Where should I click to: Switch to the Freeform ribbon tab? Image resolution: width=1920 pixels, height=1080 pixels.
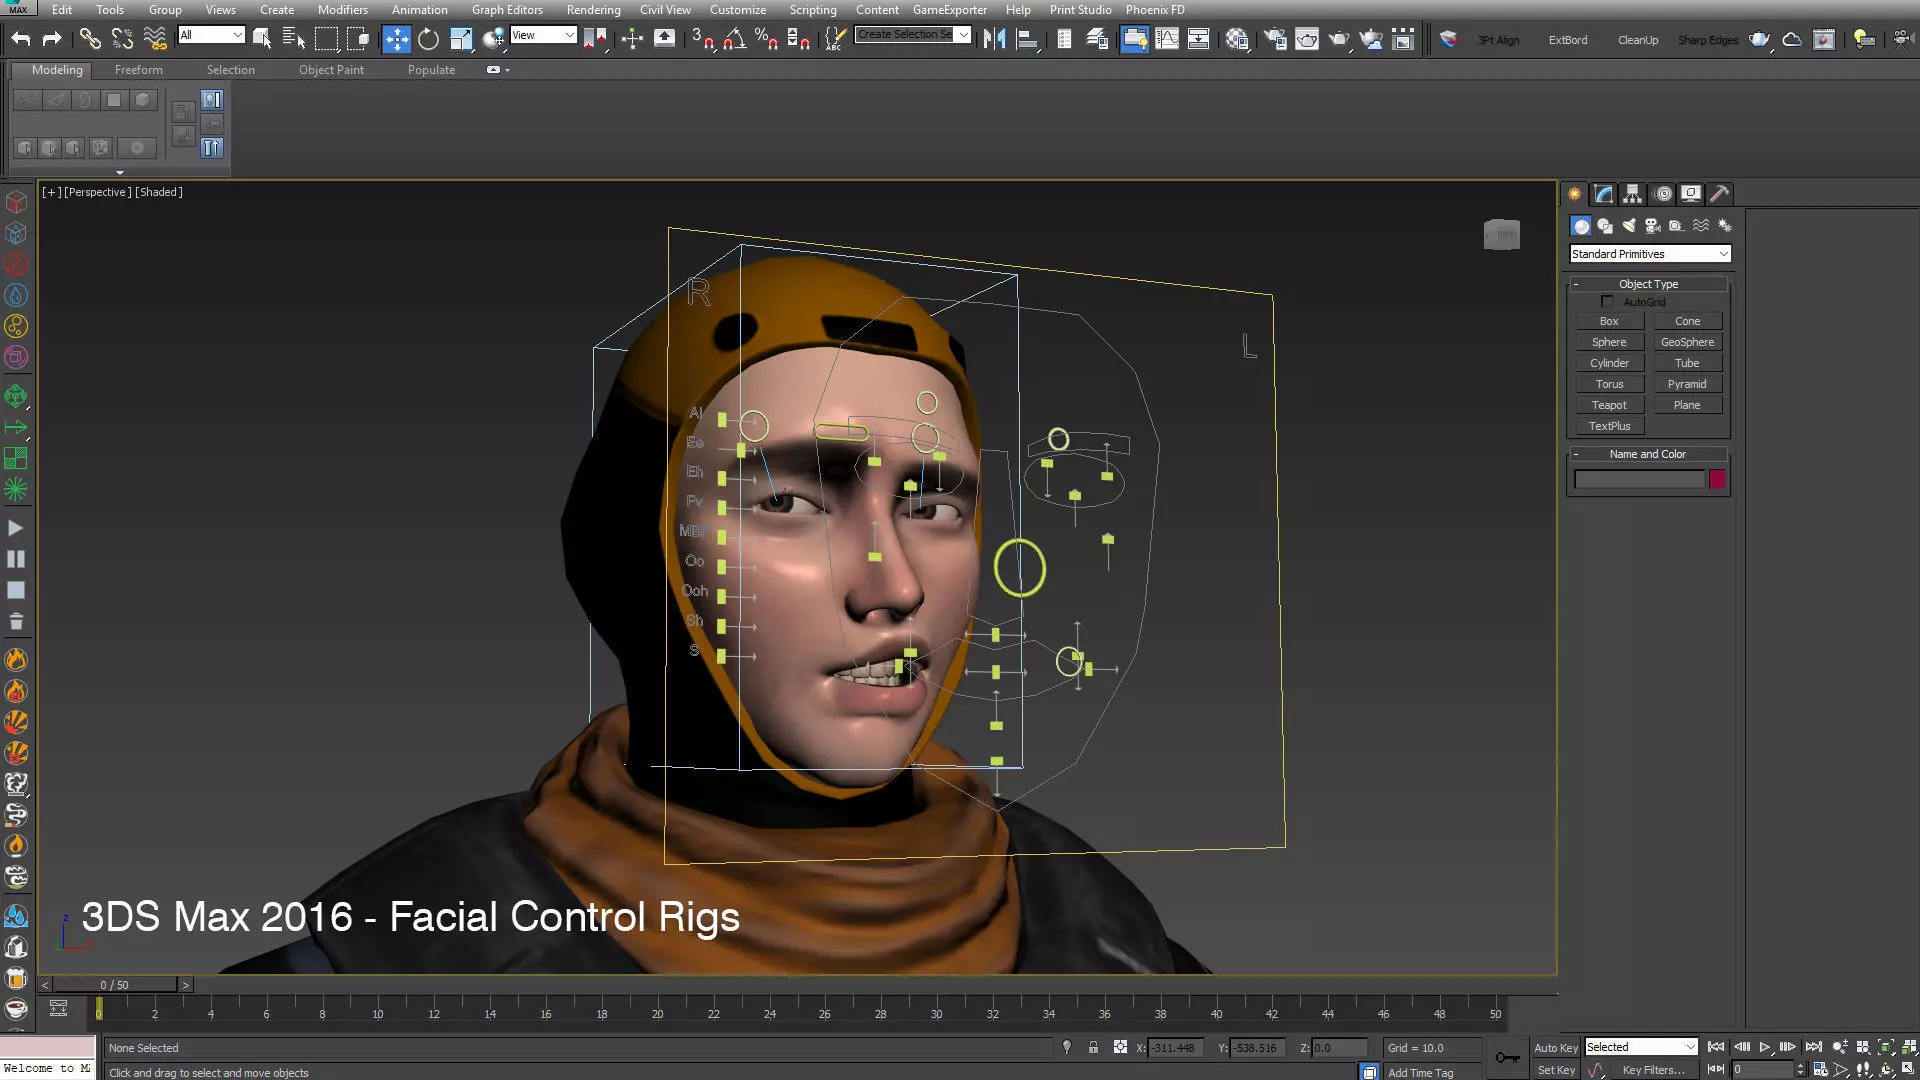138,70
